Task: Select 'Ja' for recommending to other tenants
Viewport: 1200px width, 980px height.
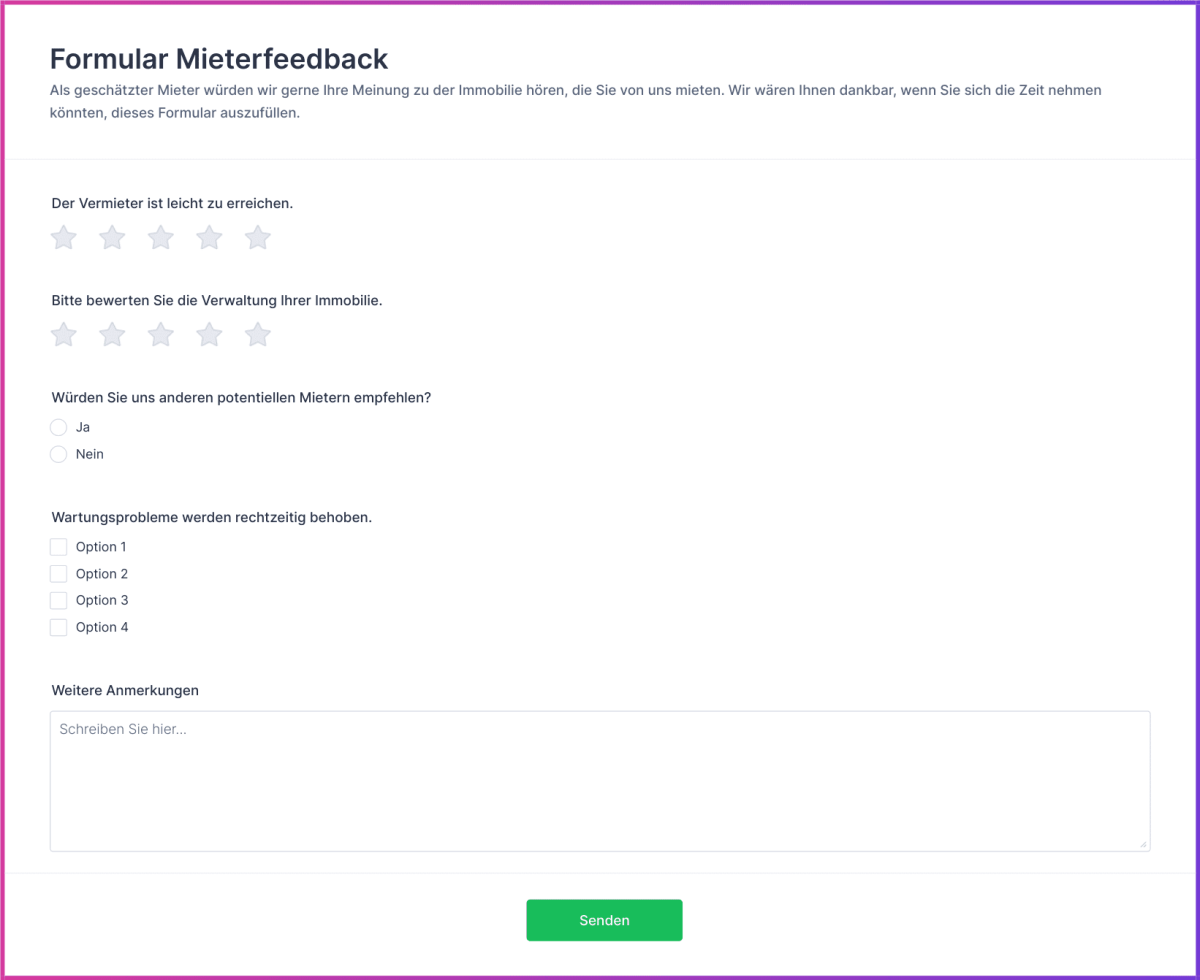Action: point(58,427)
